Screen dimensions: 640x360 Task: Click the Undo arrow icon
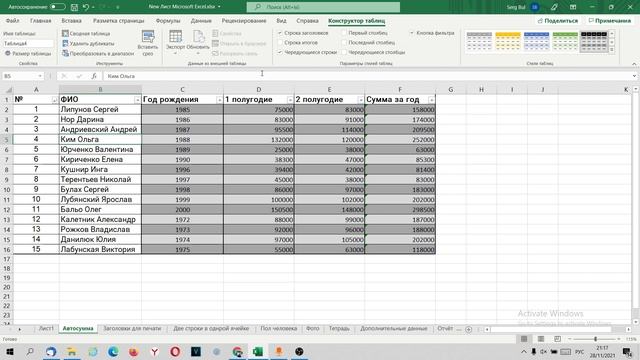tap(86, 7)
